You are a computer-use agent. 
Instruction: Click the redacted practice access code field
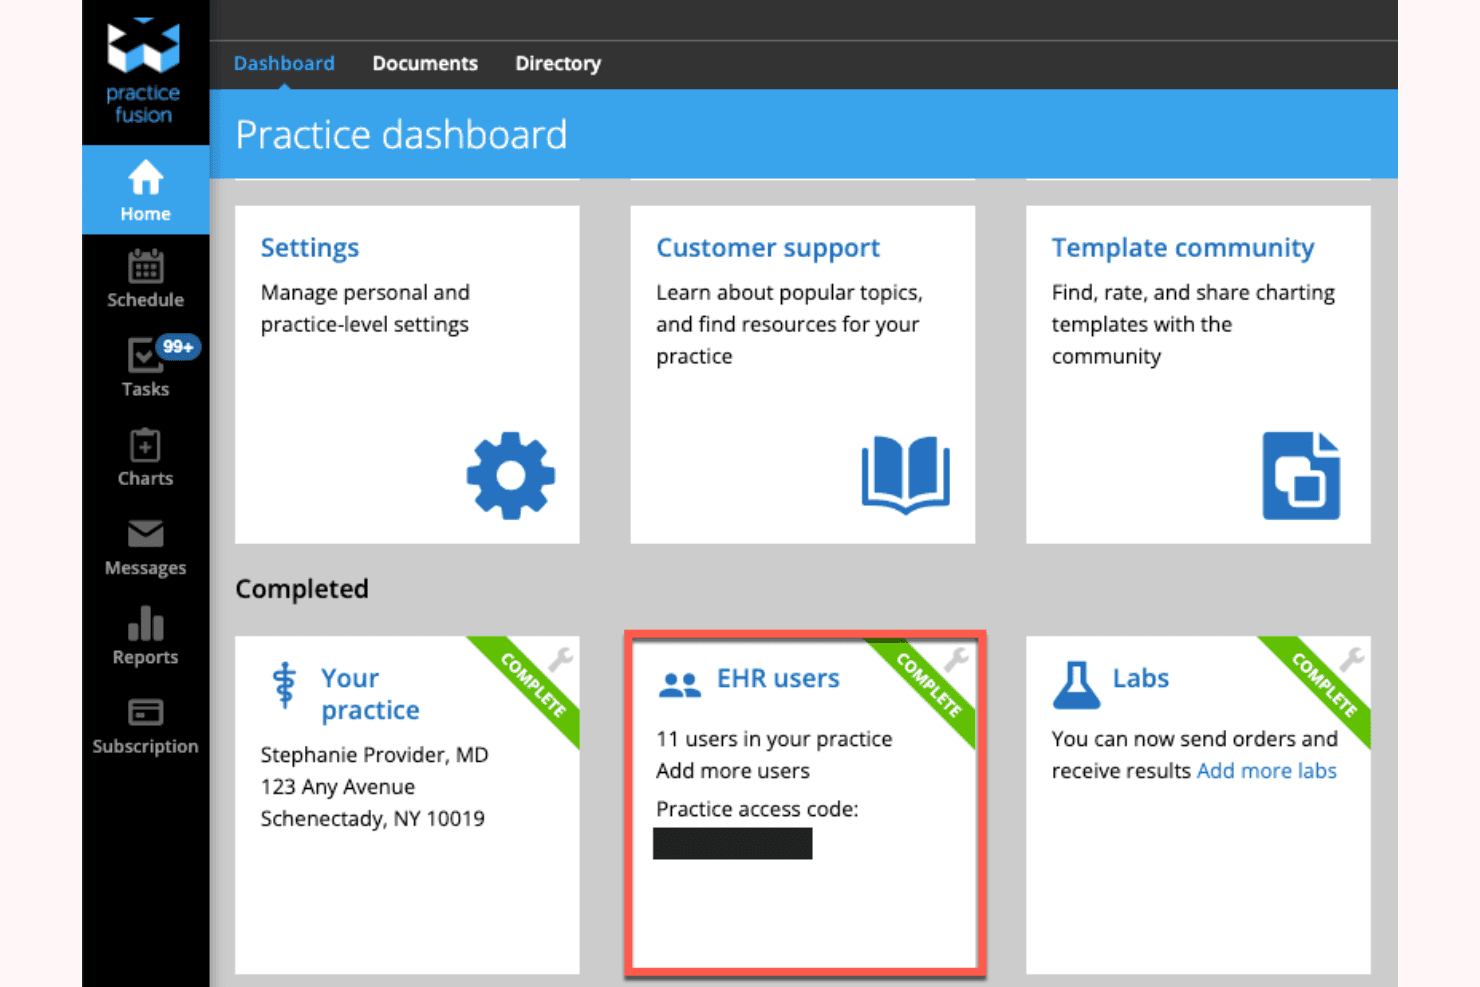(733, 843)
